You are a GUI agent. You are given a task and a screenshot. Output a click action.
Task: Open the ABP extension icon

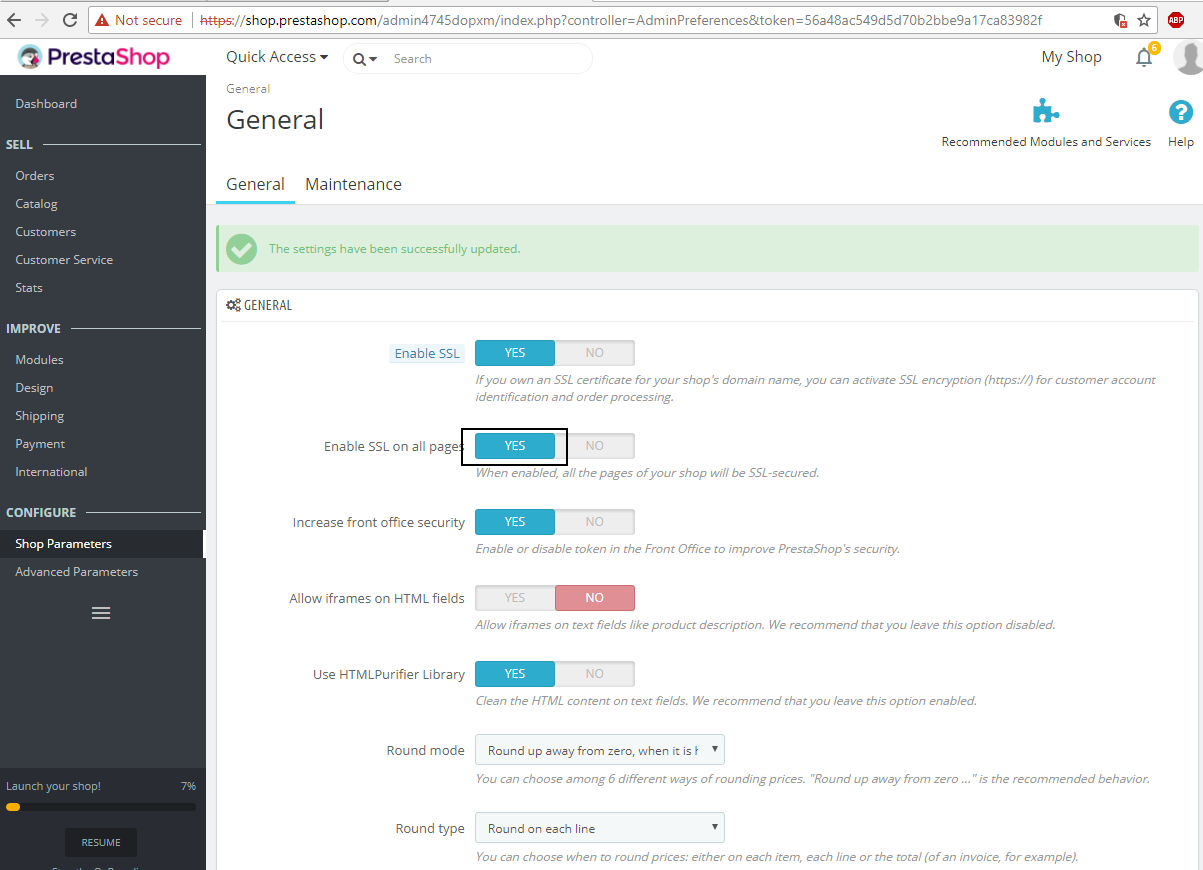(x=1176, y=20)
